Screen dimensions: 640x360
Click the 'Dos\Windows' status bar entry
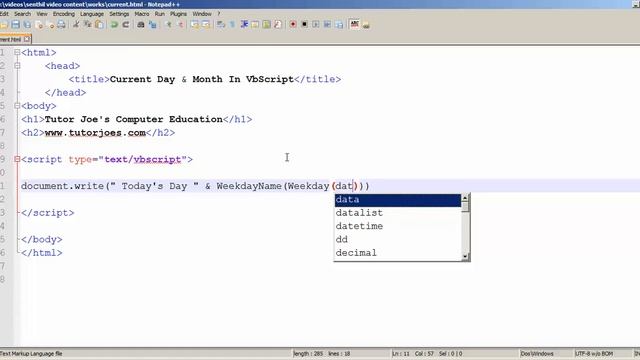537,354
